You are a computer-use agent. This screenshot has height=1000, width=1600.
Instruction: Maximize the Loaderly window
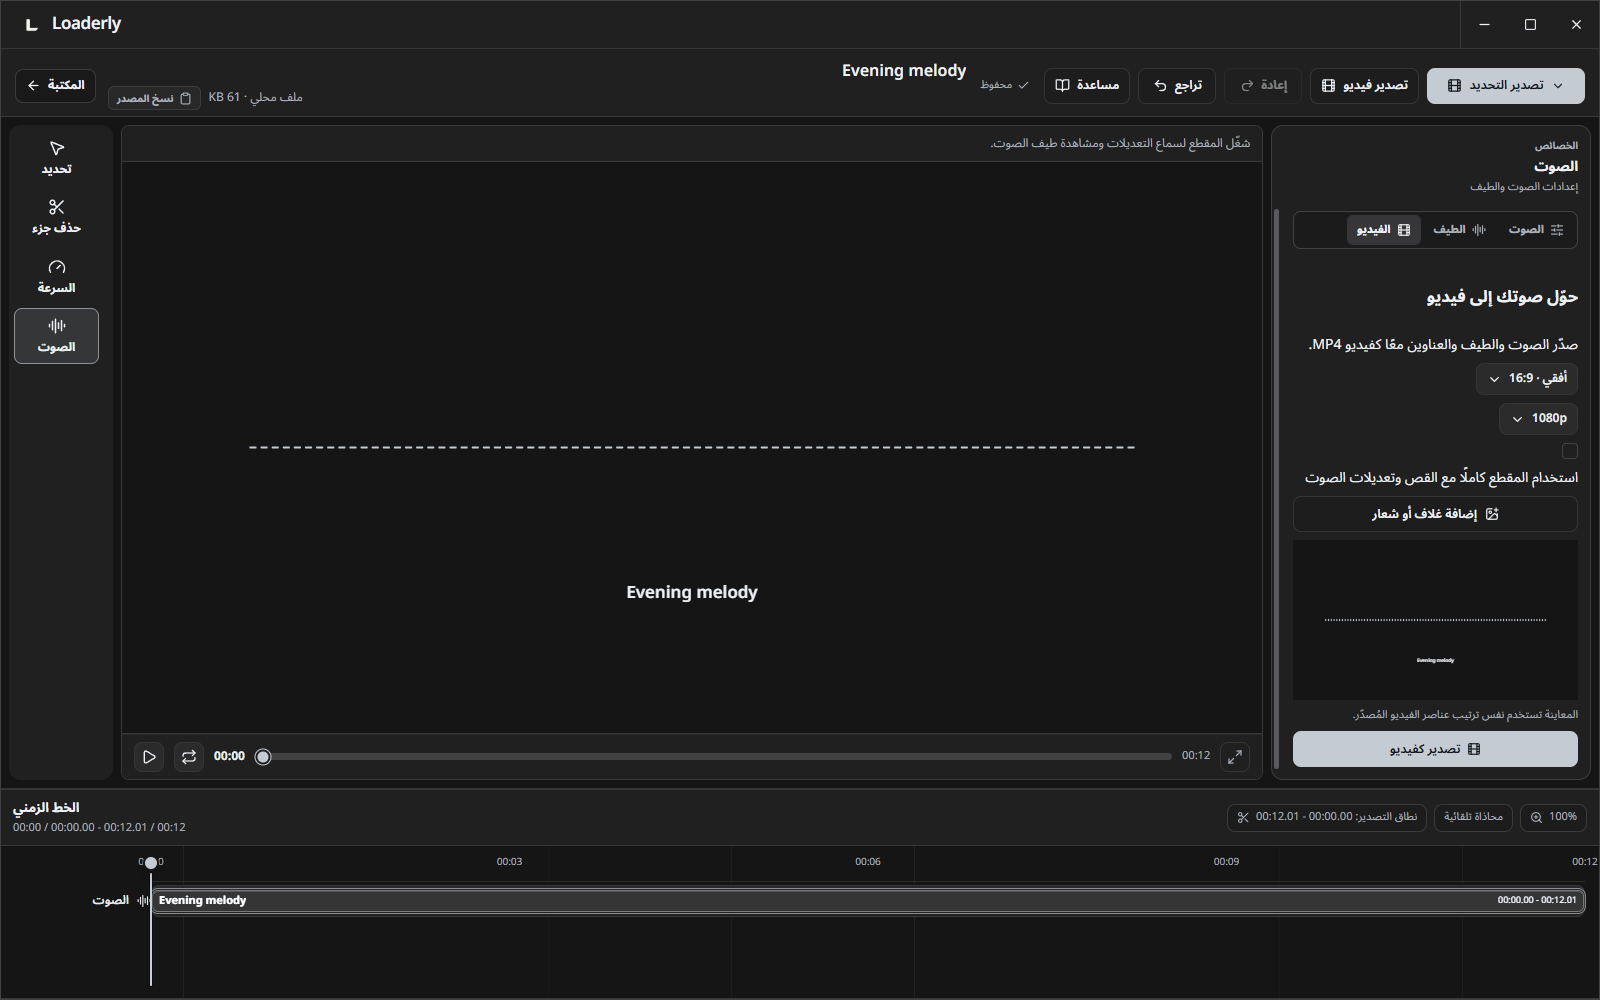(x=1530, y=24)
